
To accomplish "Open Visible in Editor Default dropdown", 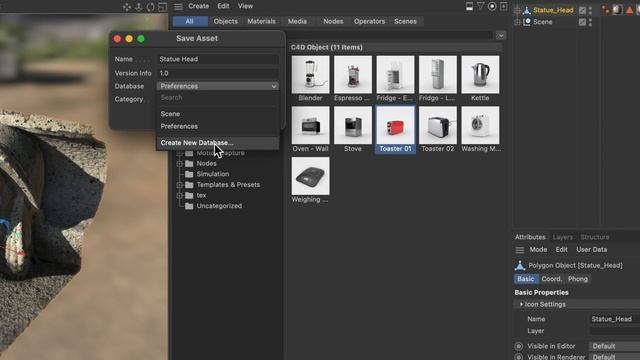I will (x=614, y=346).
